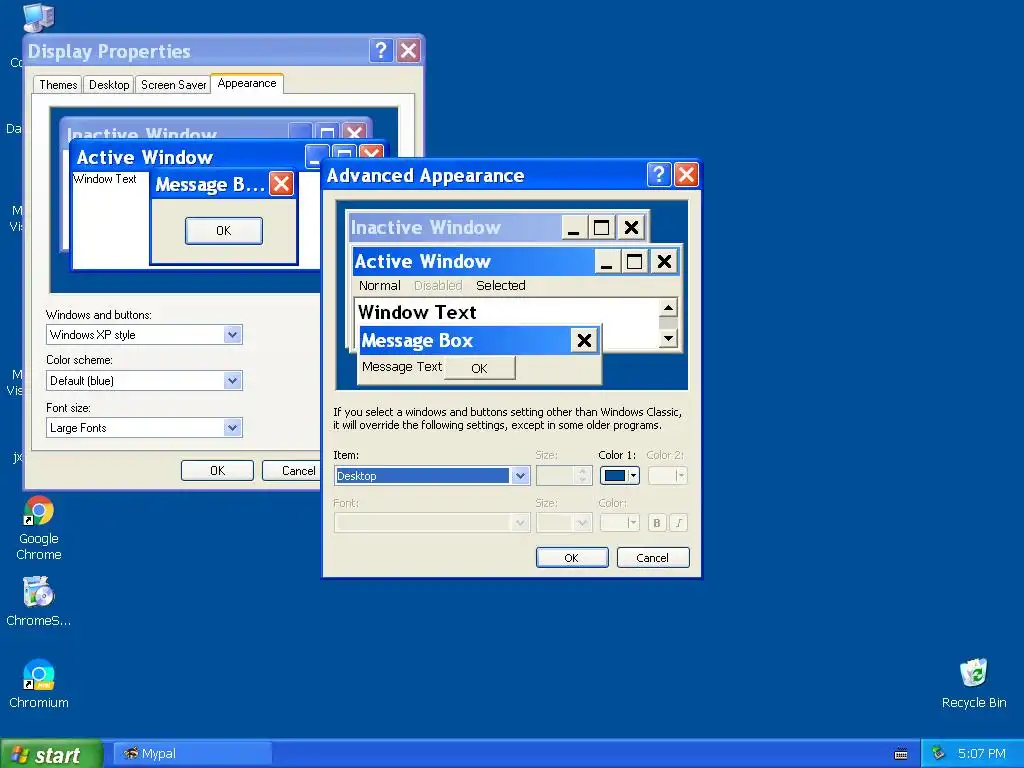The image size is (1024, 768).
Task: Switch to Mypal in the taskbar
Action: coord(192,754)
